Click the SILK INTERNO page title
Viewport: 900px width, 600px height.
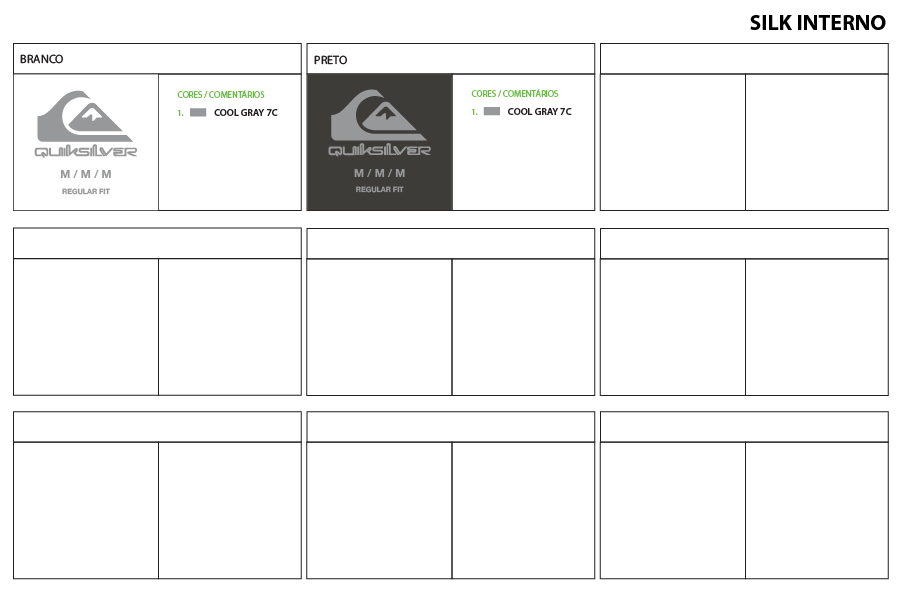pos(817,23)
